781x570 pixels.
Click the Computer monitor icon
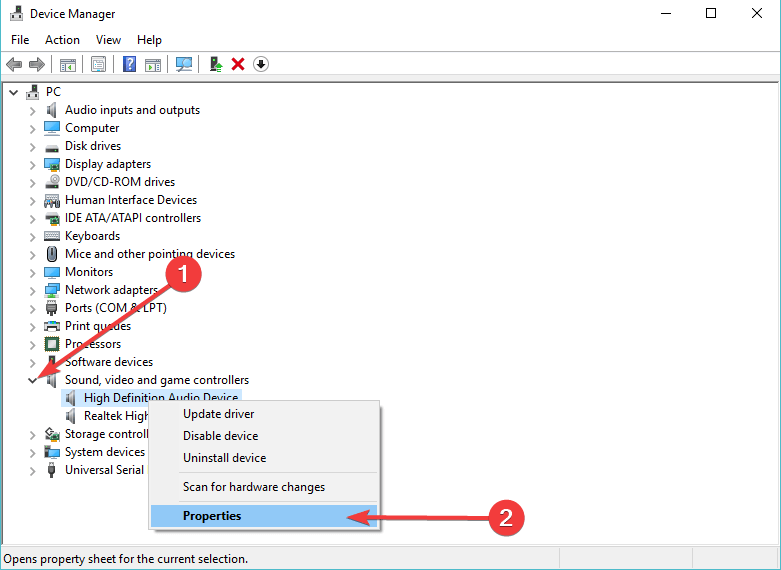click(x=52, y=128)
